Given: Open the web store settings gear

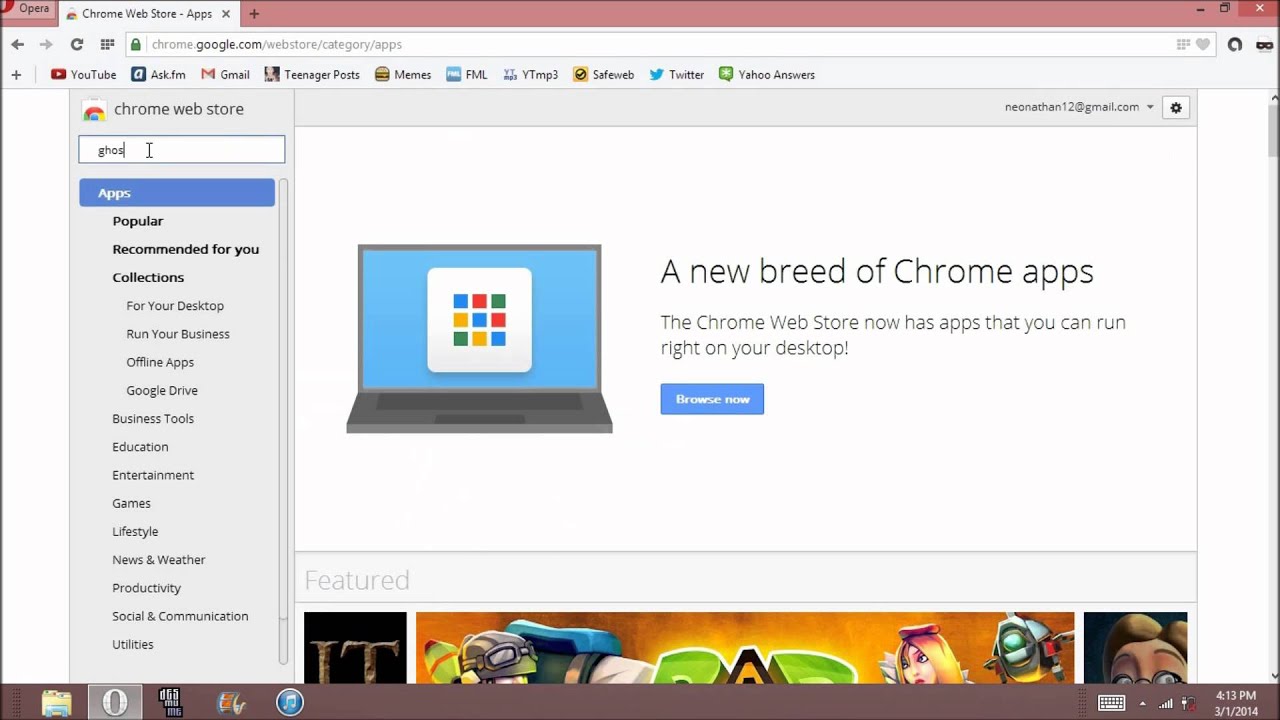Looking at the screenshot, I should point(1176,107).
